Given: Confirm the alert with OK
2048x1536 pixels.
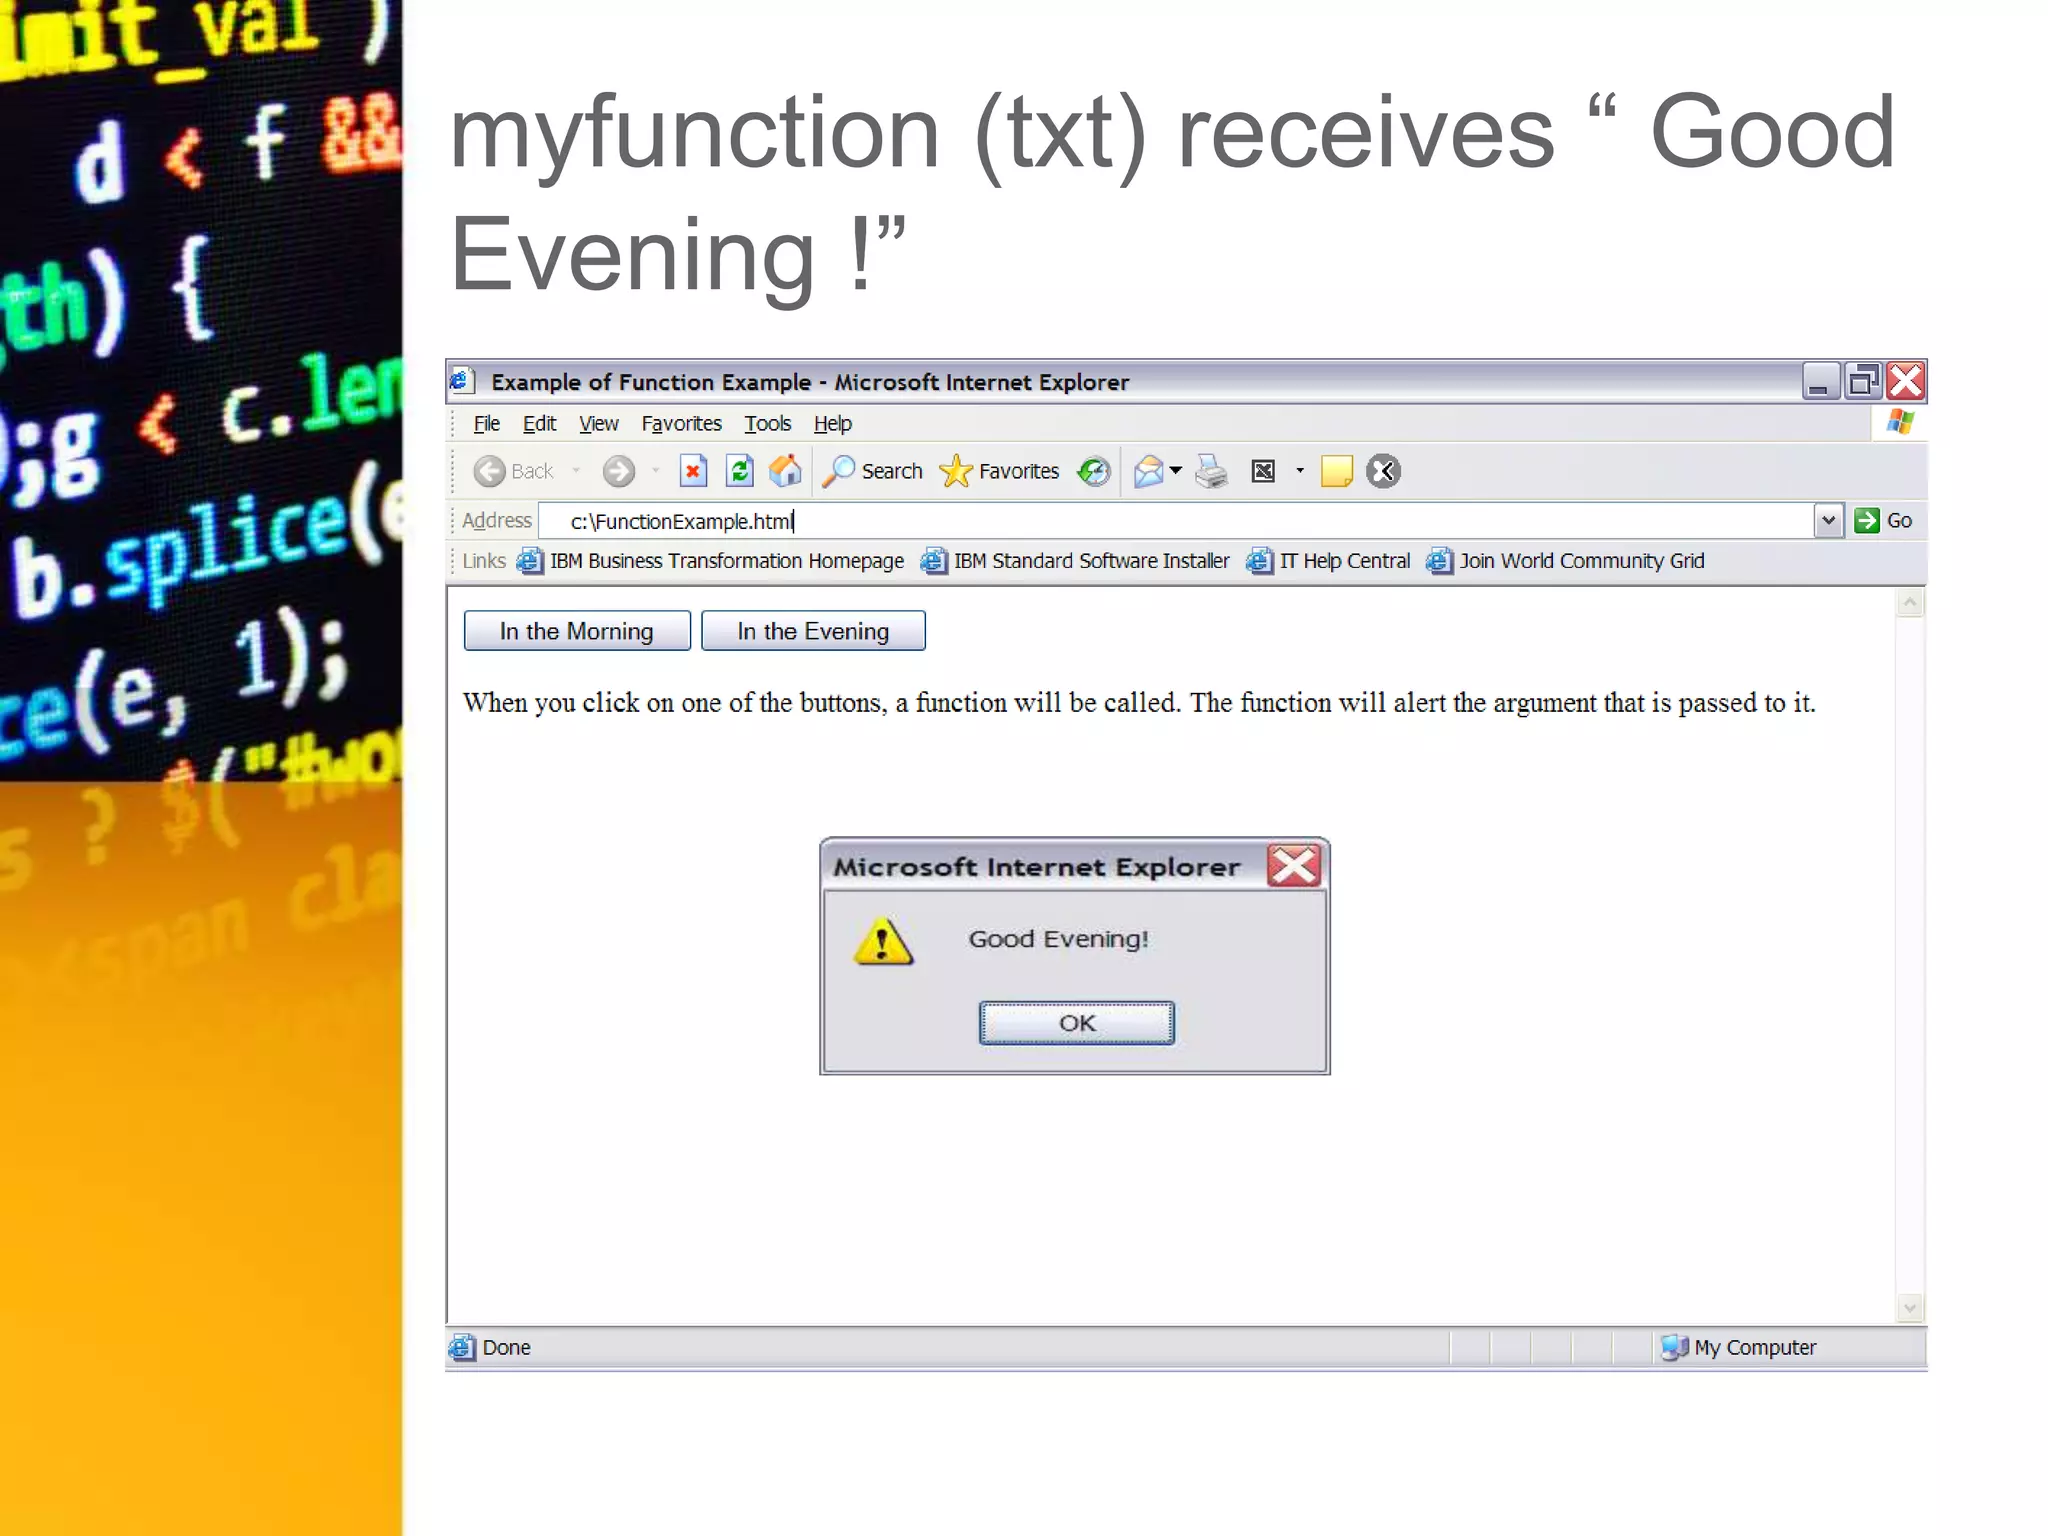Looking at the screenshot, I should pos(1077,1023).
